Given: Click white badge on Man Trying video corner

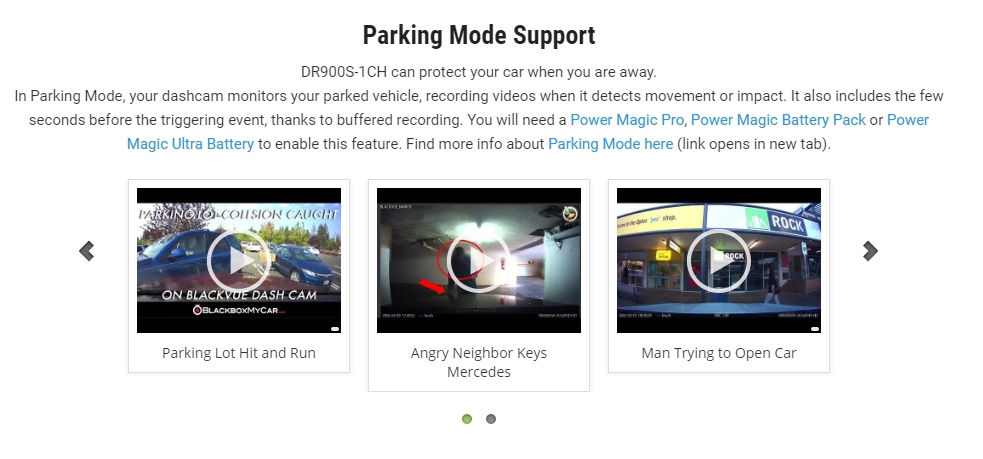Looking at the screenshot, I should click(815, 329).
